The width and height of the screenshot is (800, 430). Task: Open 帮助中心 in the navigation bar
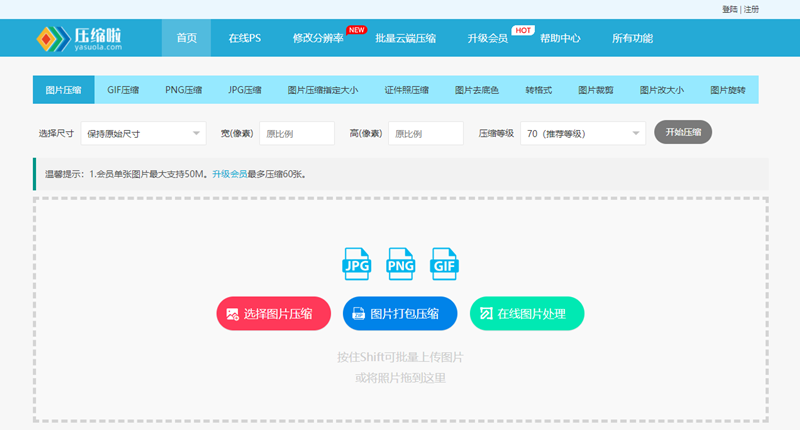point(560,38)
